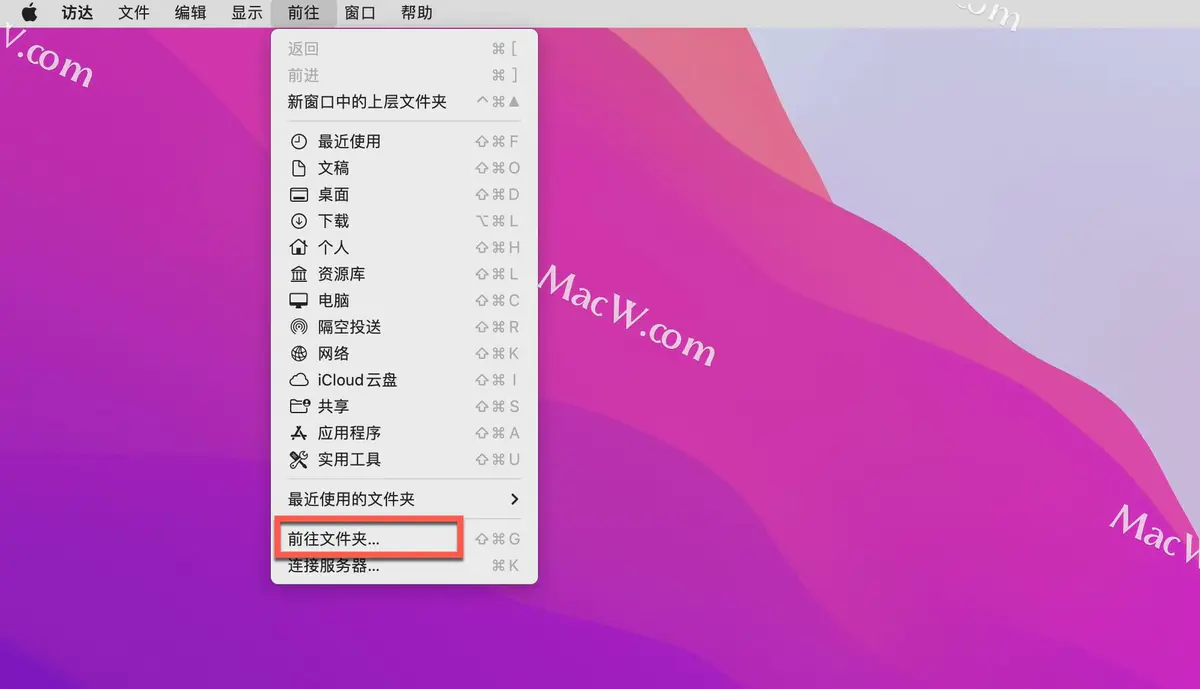
Task: Go to the 下载 downloads folder
Action: (334, 220)
